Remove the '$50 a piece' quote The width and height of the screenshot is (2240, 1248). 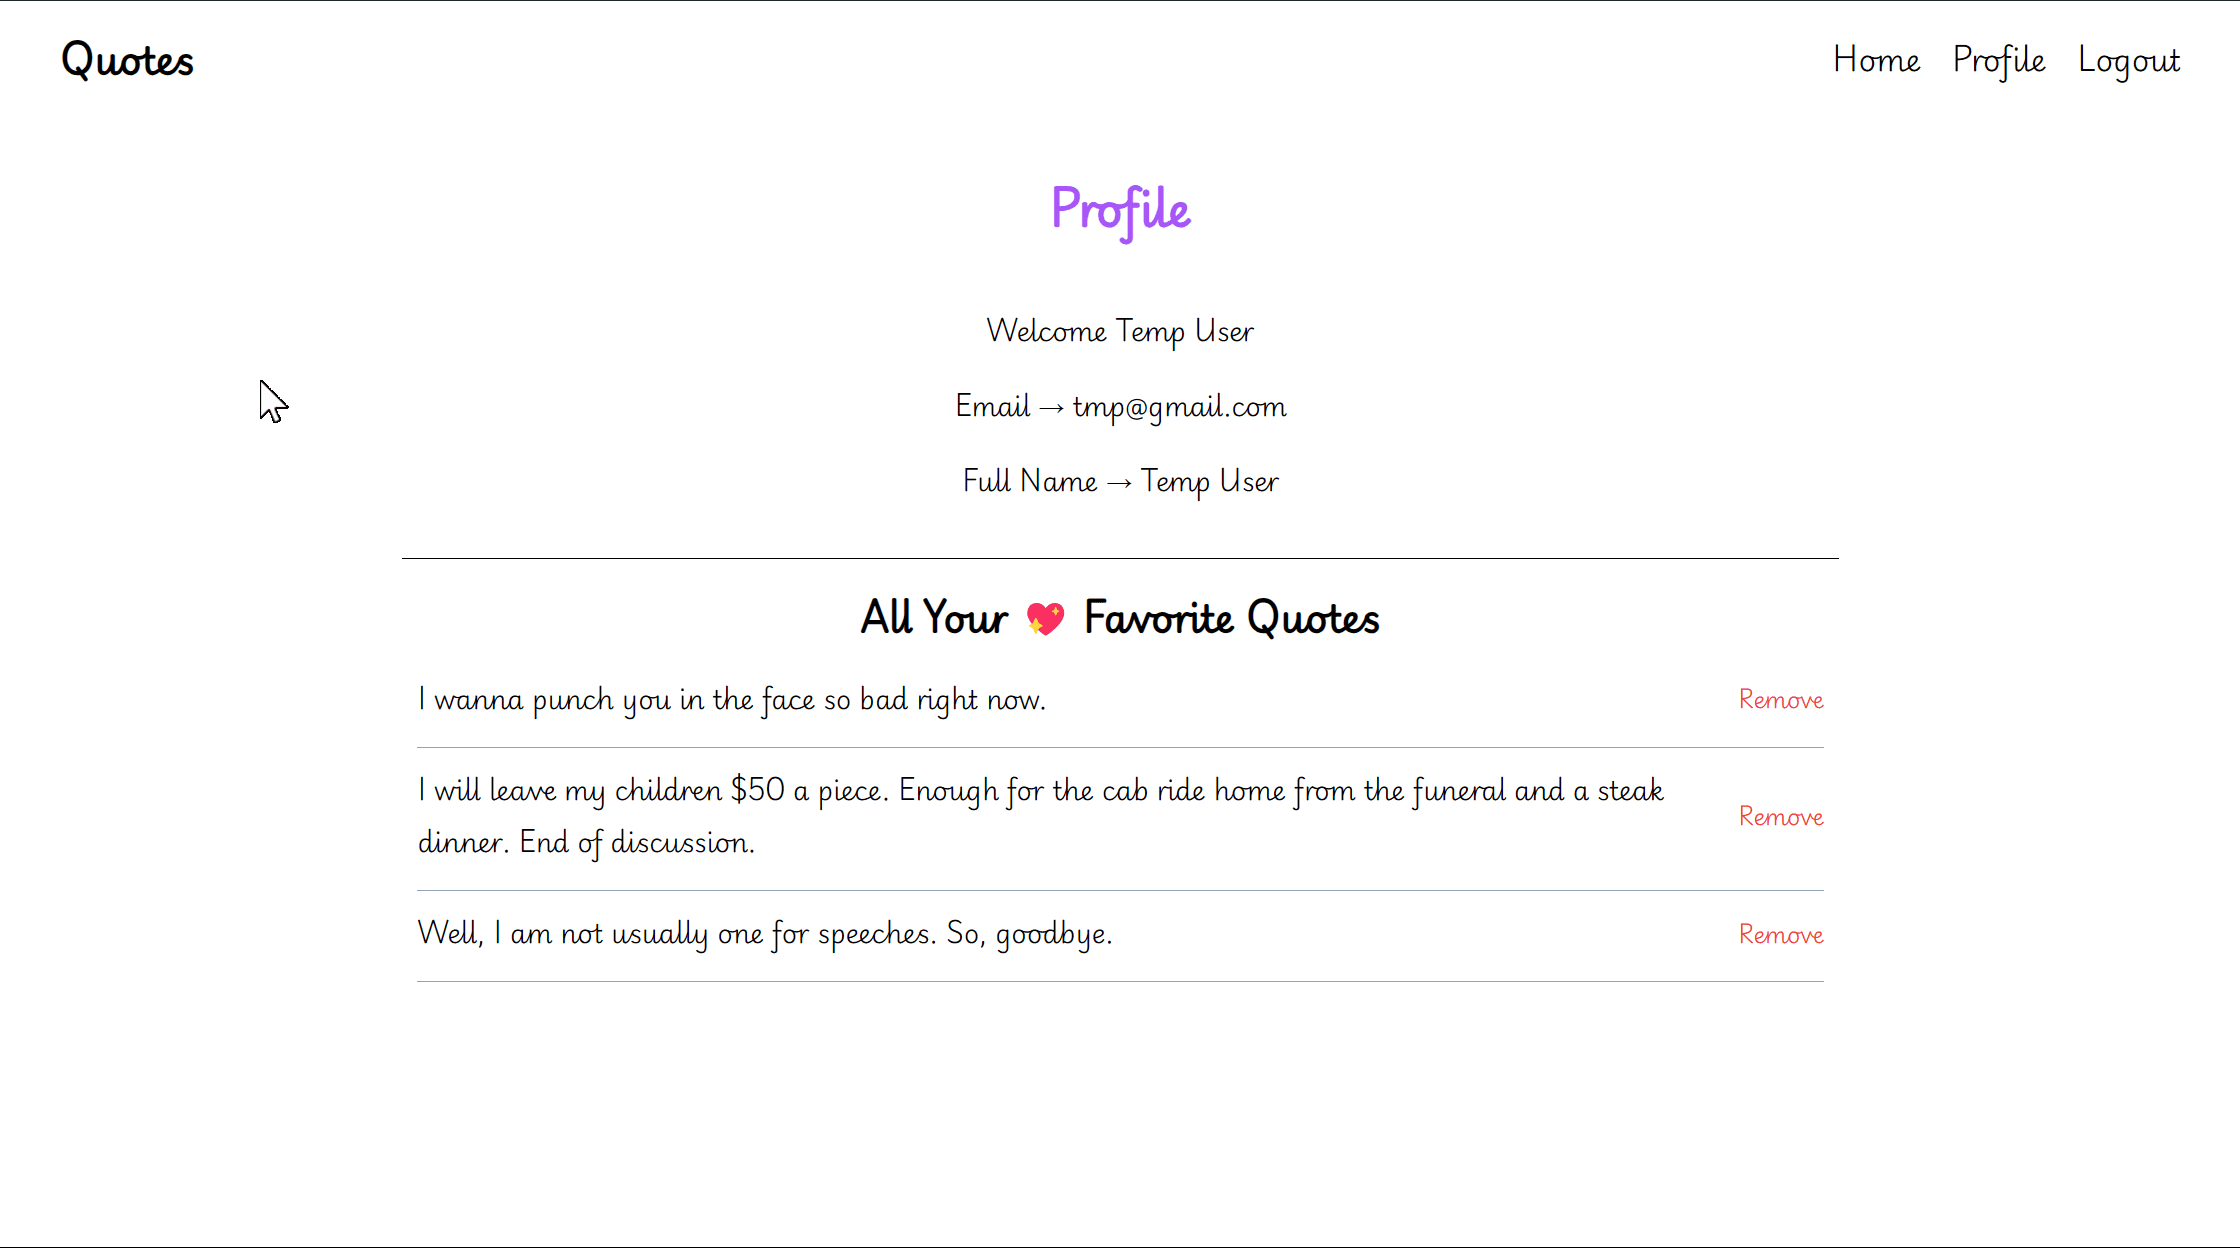(1780, 816)
